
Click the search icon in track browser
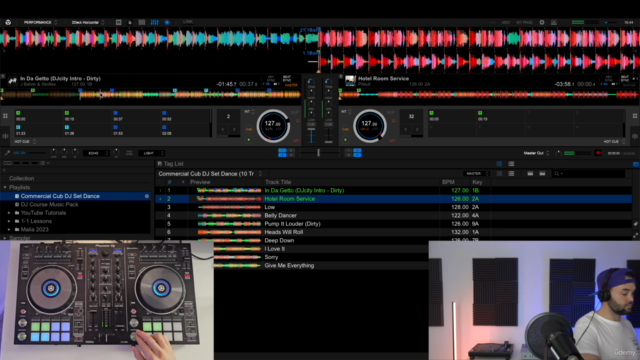(x=557, y=173)
